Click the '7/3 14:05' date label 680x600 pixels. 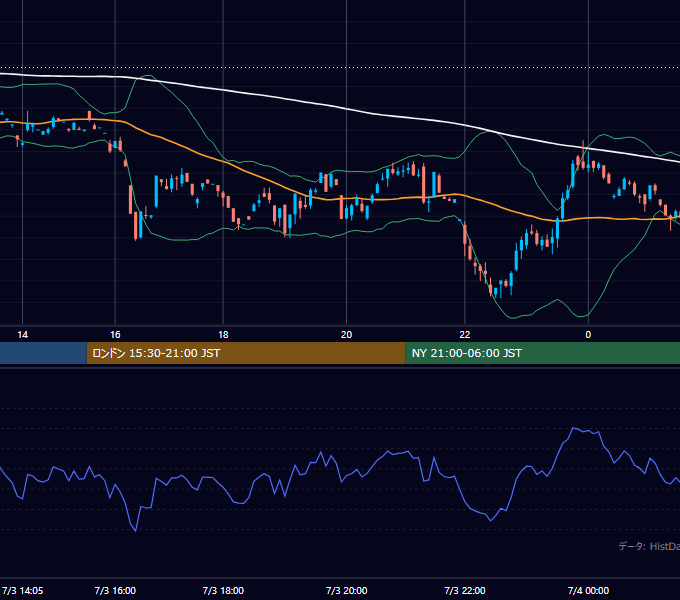[x=23, y=590]
